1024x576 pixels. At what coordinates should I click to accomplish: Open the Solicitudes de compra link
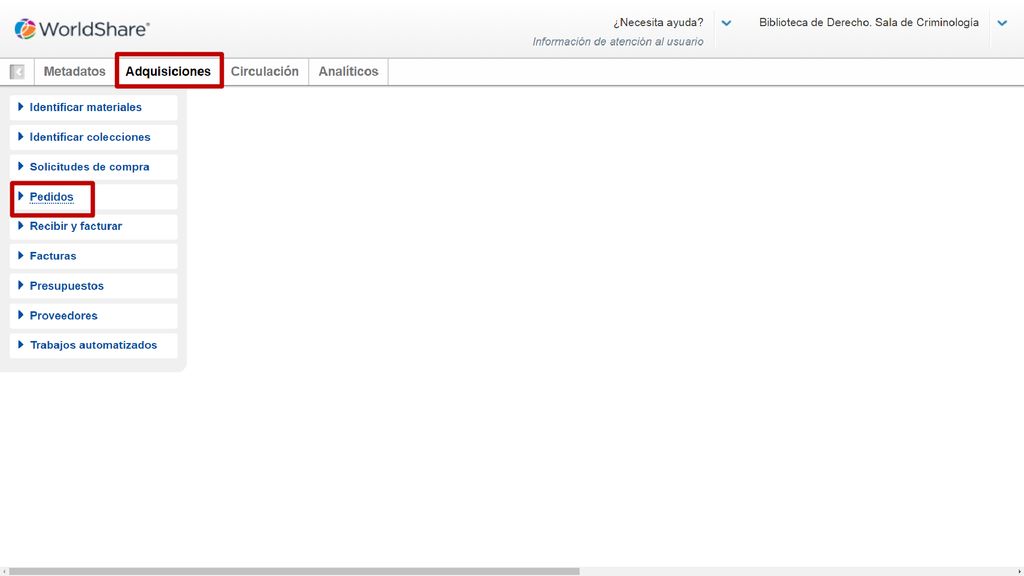pyautogui.click(x=89, y=167)
